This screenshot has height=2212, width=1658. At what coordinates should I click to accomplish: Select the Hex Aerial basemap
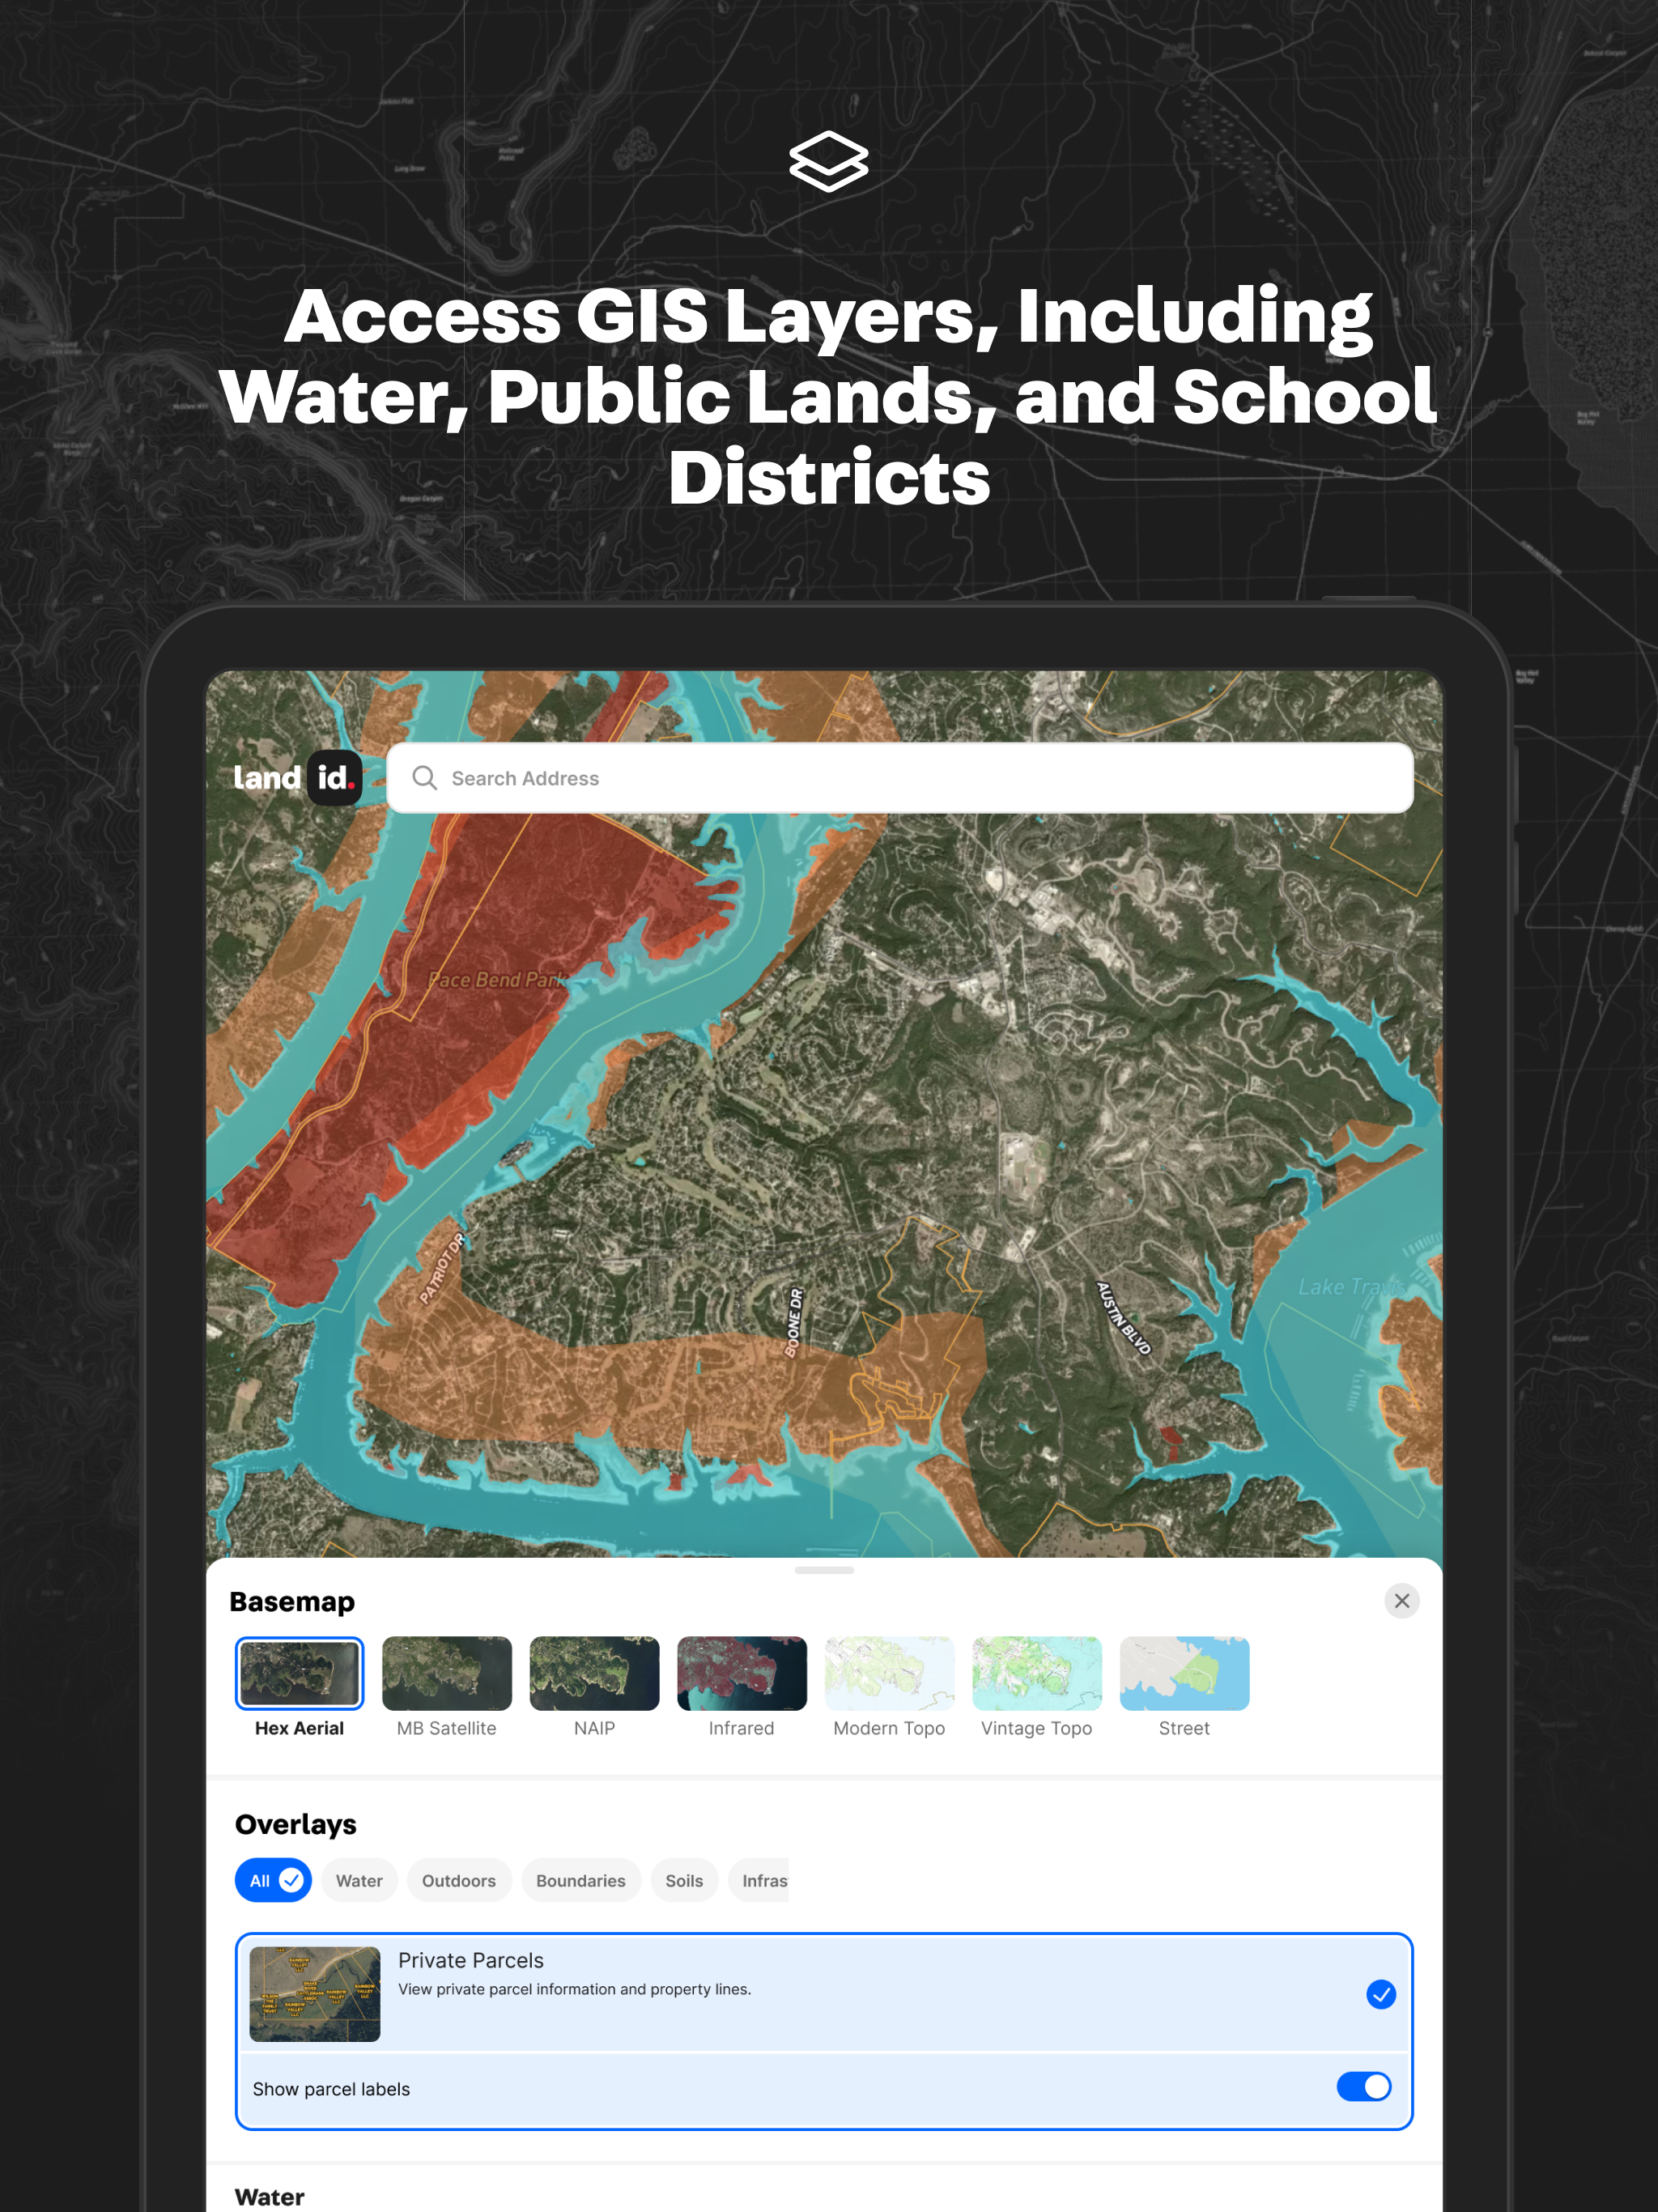(x=299, y=1674)
